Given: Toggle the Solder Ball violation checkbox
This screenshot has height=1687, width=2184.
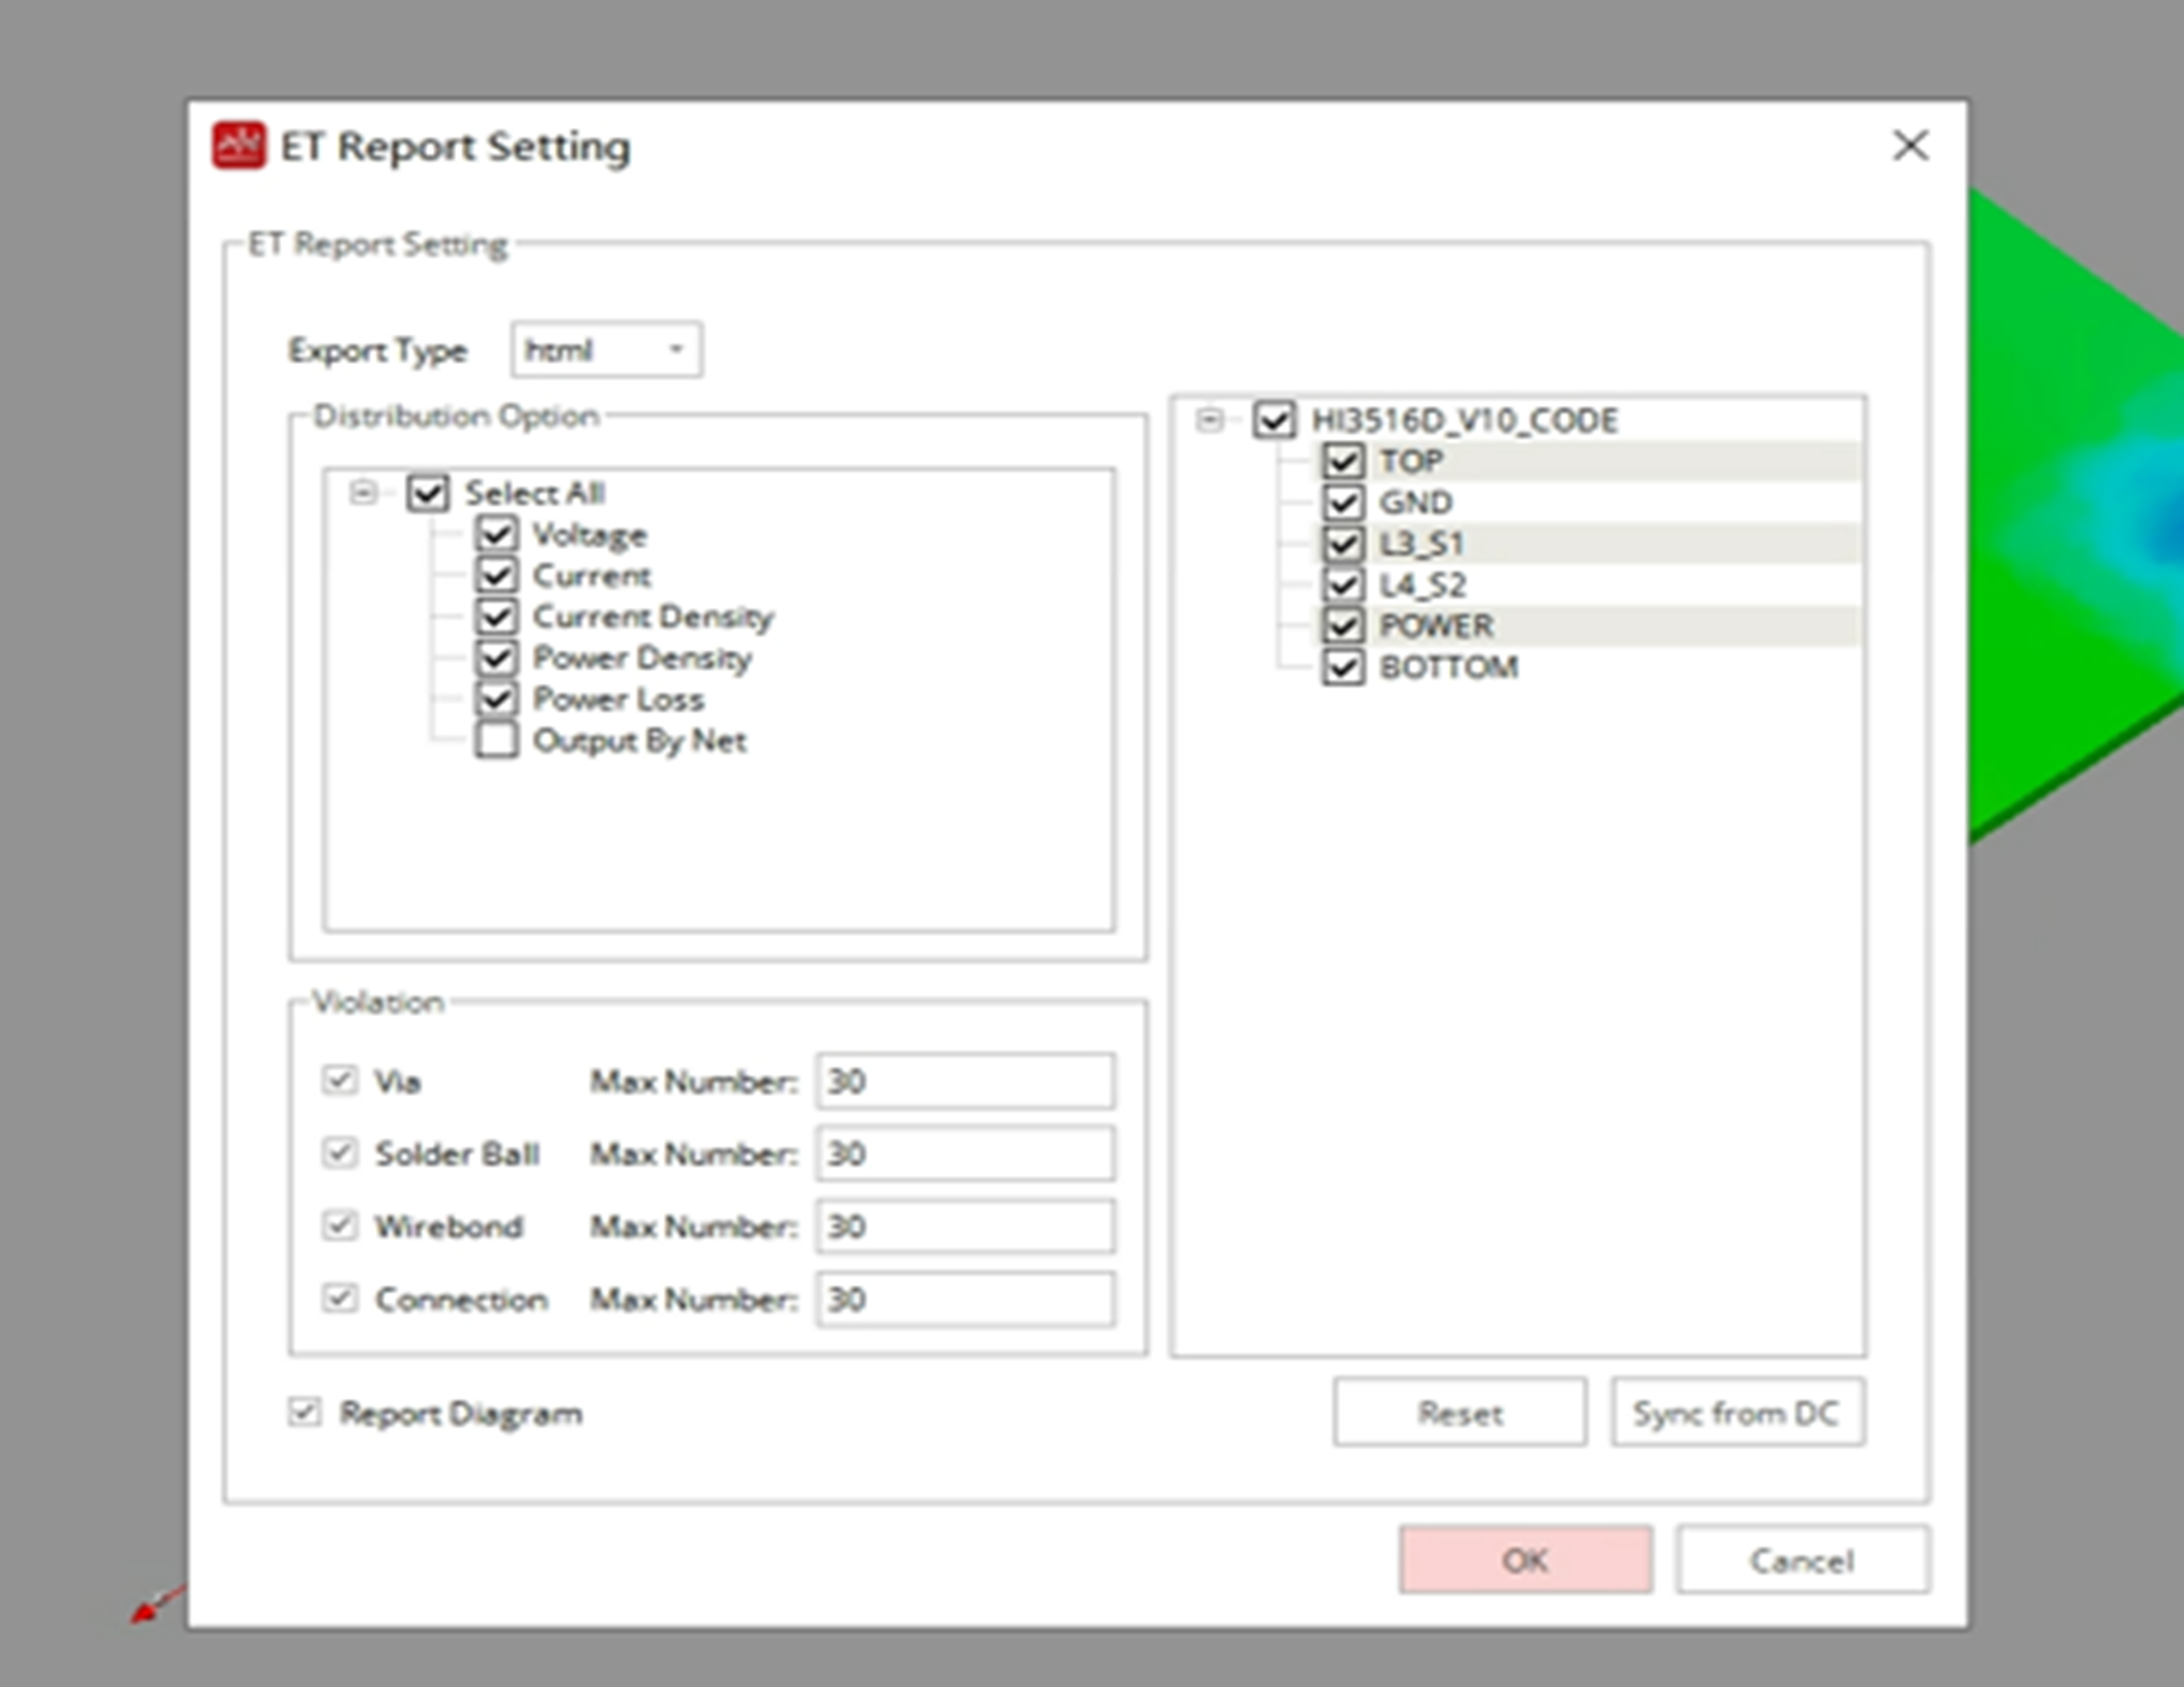Looking at the screenshot, I should (x=340, y=1153).
